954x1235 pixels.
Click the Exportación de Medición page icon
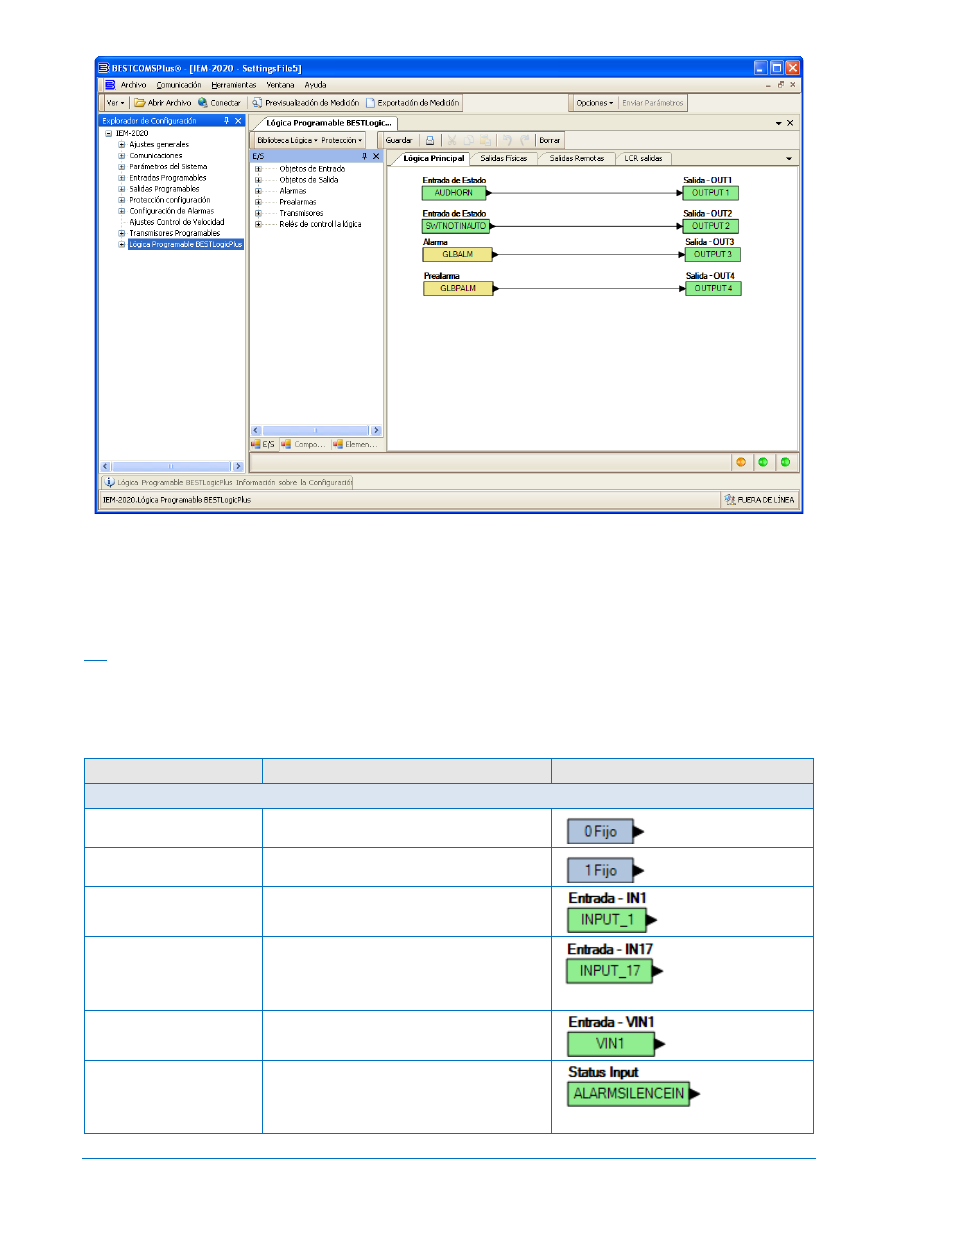coord(370,103)
